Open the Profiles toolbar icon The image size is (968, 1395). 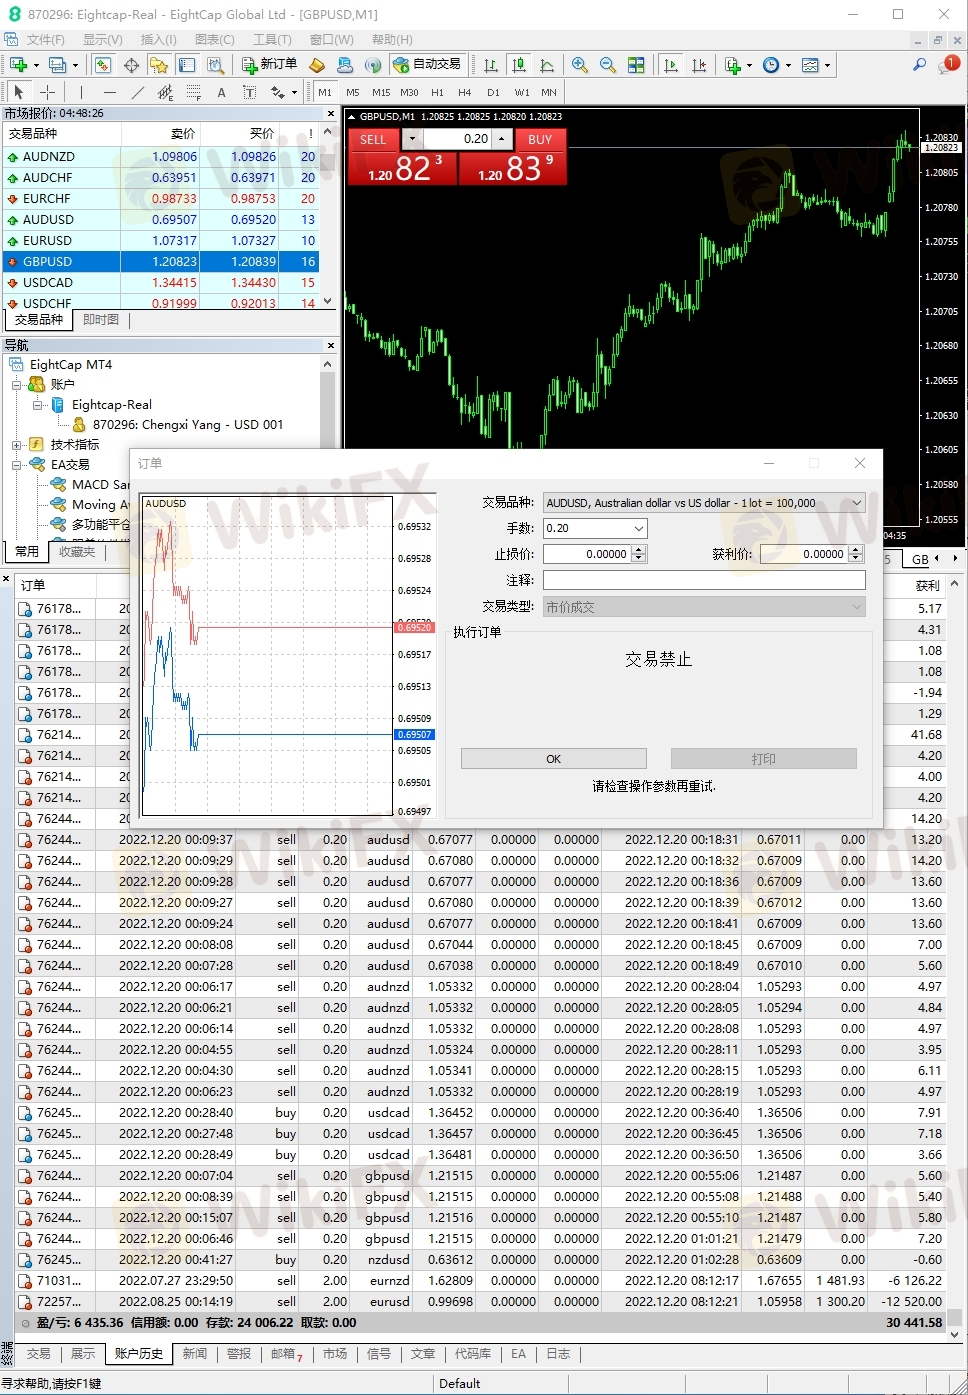point(58,65)
